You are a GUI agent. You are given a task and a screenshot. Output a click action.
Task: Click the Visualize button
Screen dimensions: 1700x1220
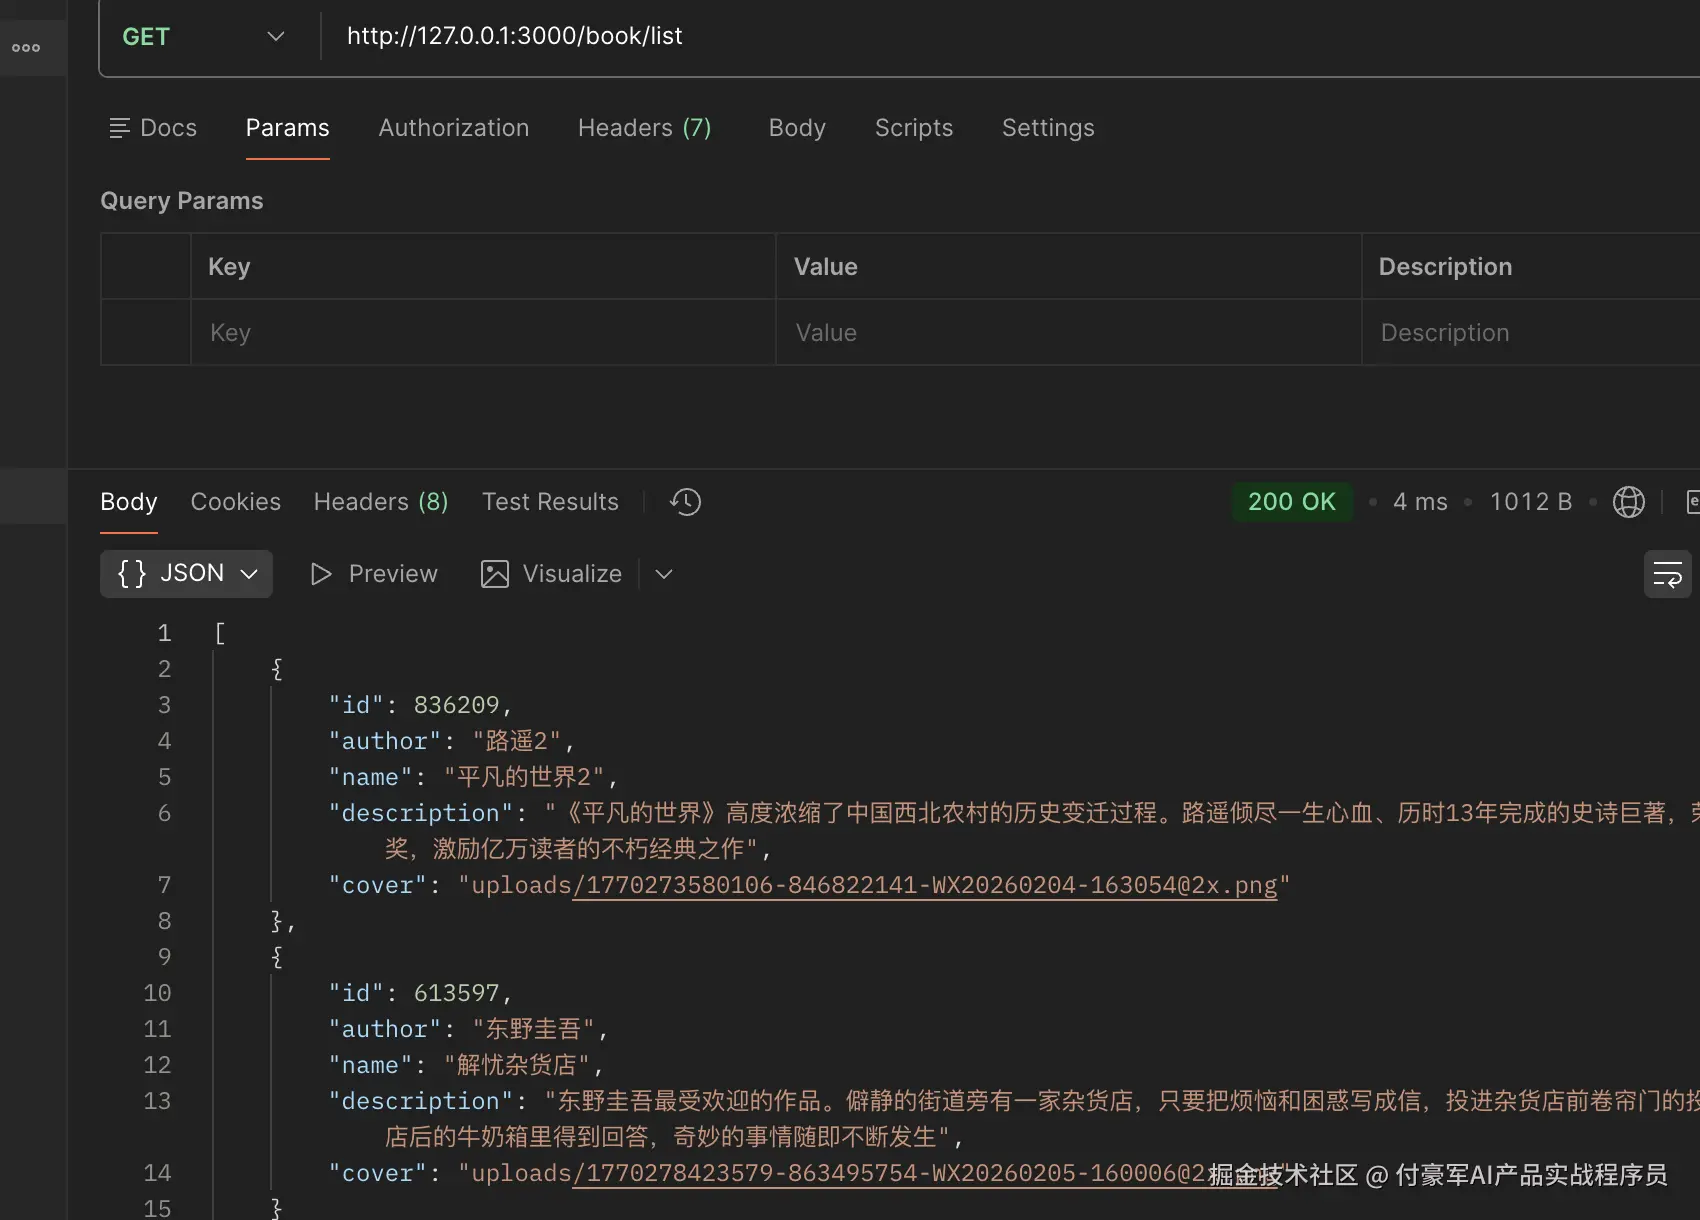click(551, 574)
